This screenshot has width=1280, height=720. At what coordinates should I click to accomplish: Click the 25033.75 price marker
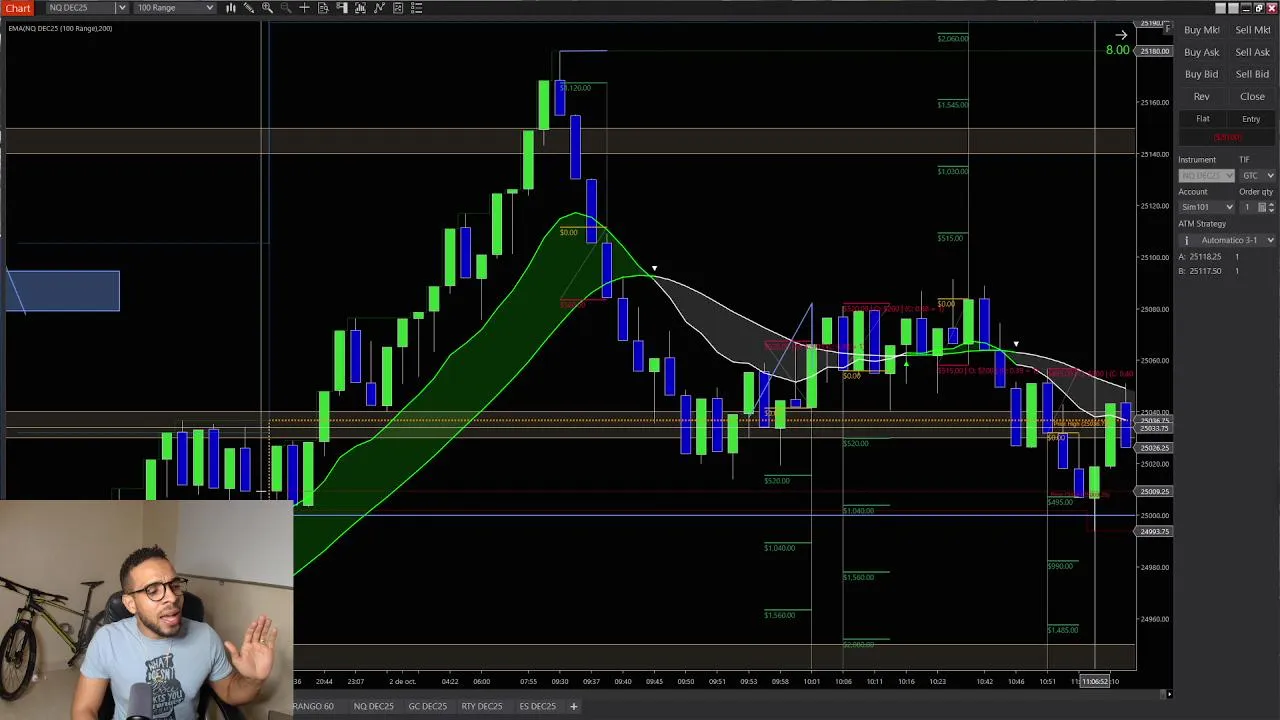[x=1154, y=429]
